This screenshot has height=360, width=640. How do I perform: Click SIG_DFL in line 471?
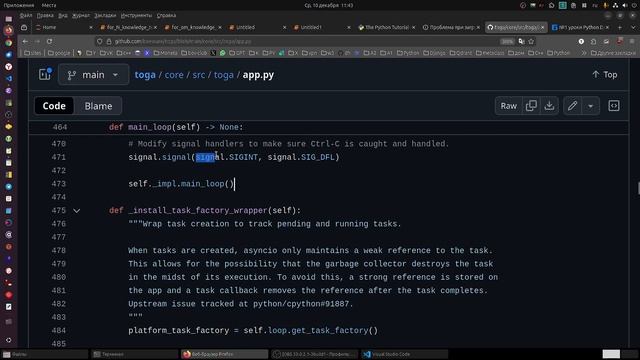tap(318, 157)
